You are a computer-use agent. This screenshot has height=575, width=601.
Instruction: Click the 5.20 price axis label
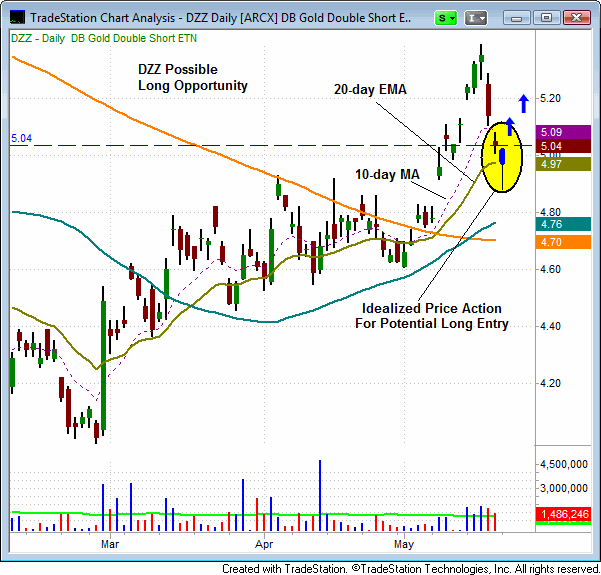coord(550,99)
